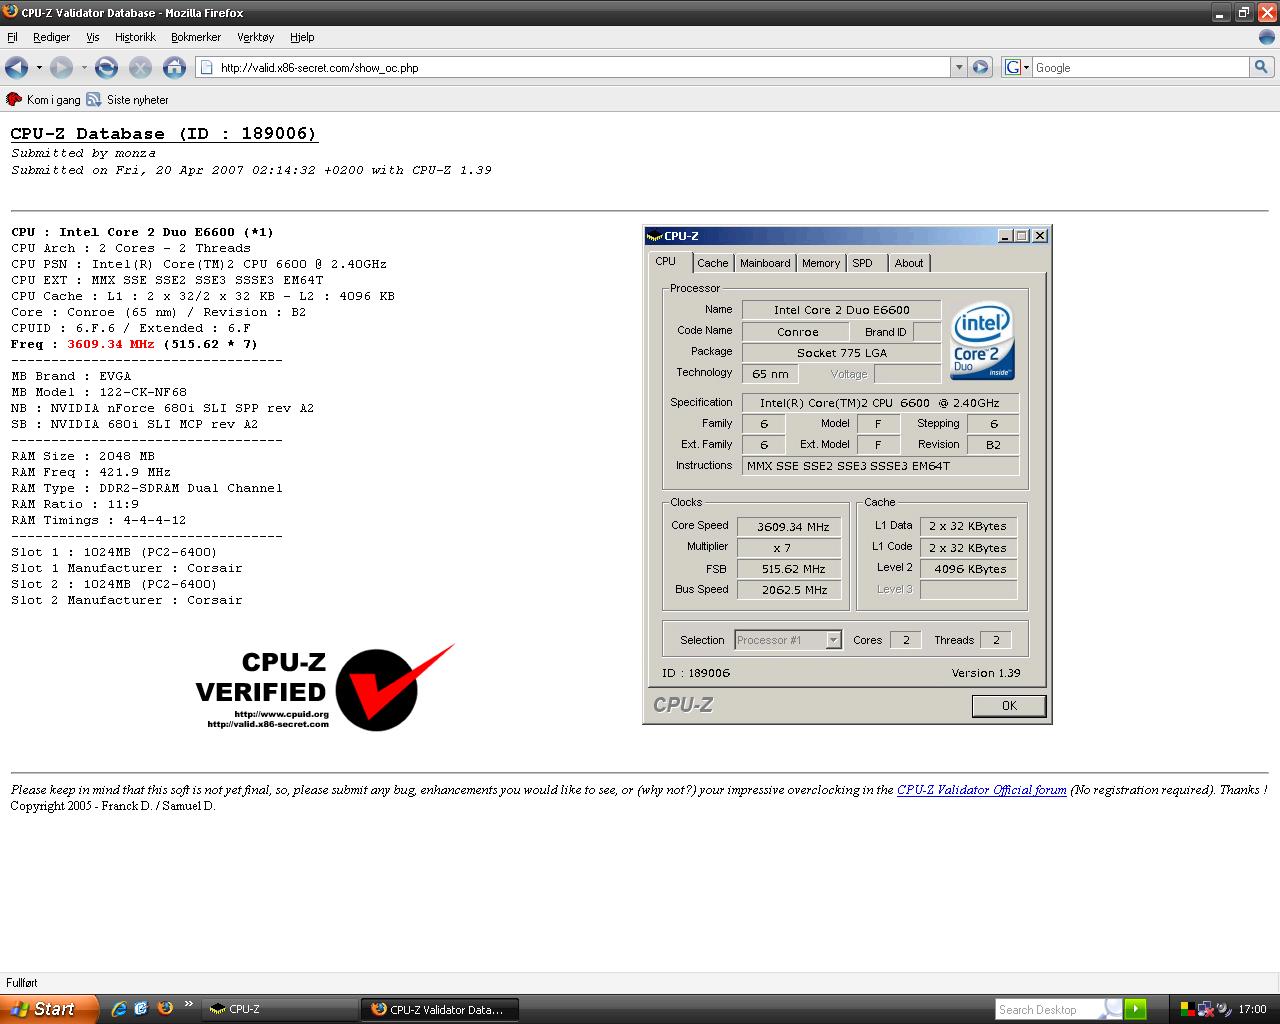Expand the address bar URL dropdown

[958, 67]
